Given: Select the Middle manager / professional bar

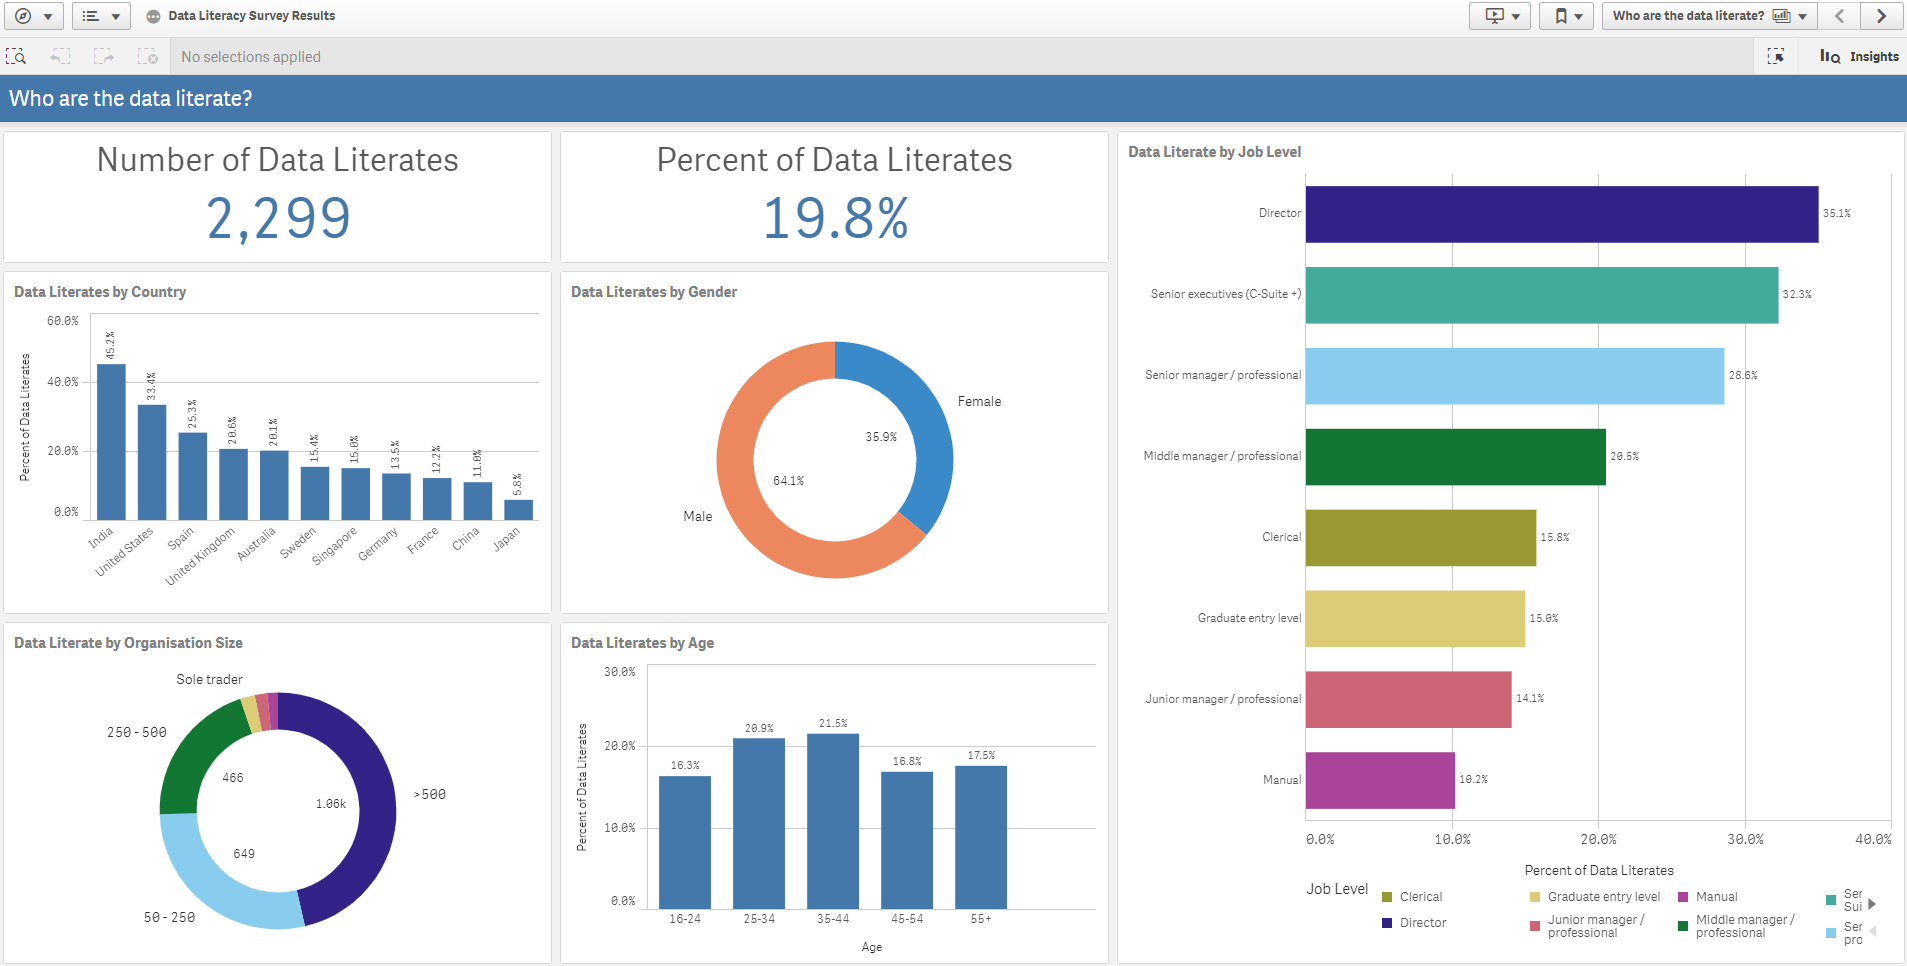Looking at the screenshot, I should [x=1456, y=457].
